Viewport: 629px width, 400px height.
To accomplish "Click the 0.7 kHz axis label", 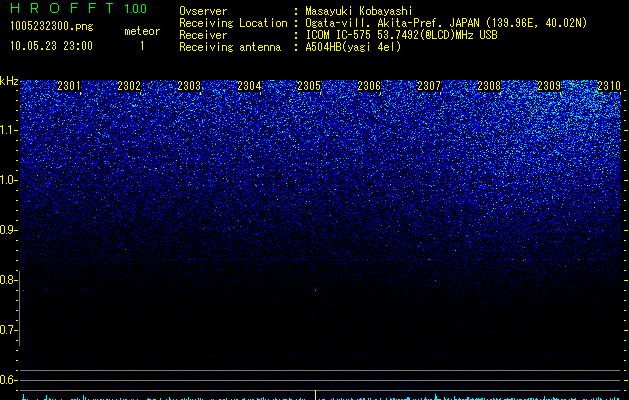I will tap(8, 330).
